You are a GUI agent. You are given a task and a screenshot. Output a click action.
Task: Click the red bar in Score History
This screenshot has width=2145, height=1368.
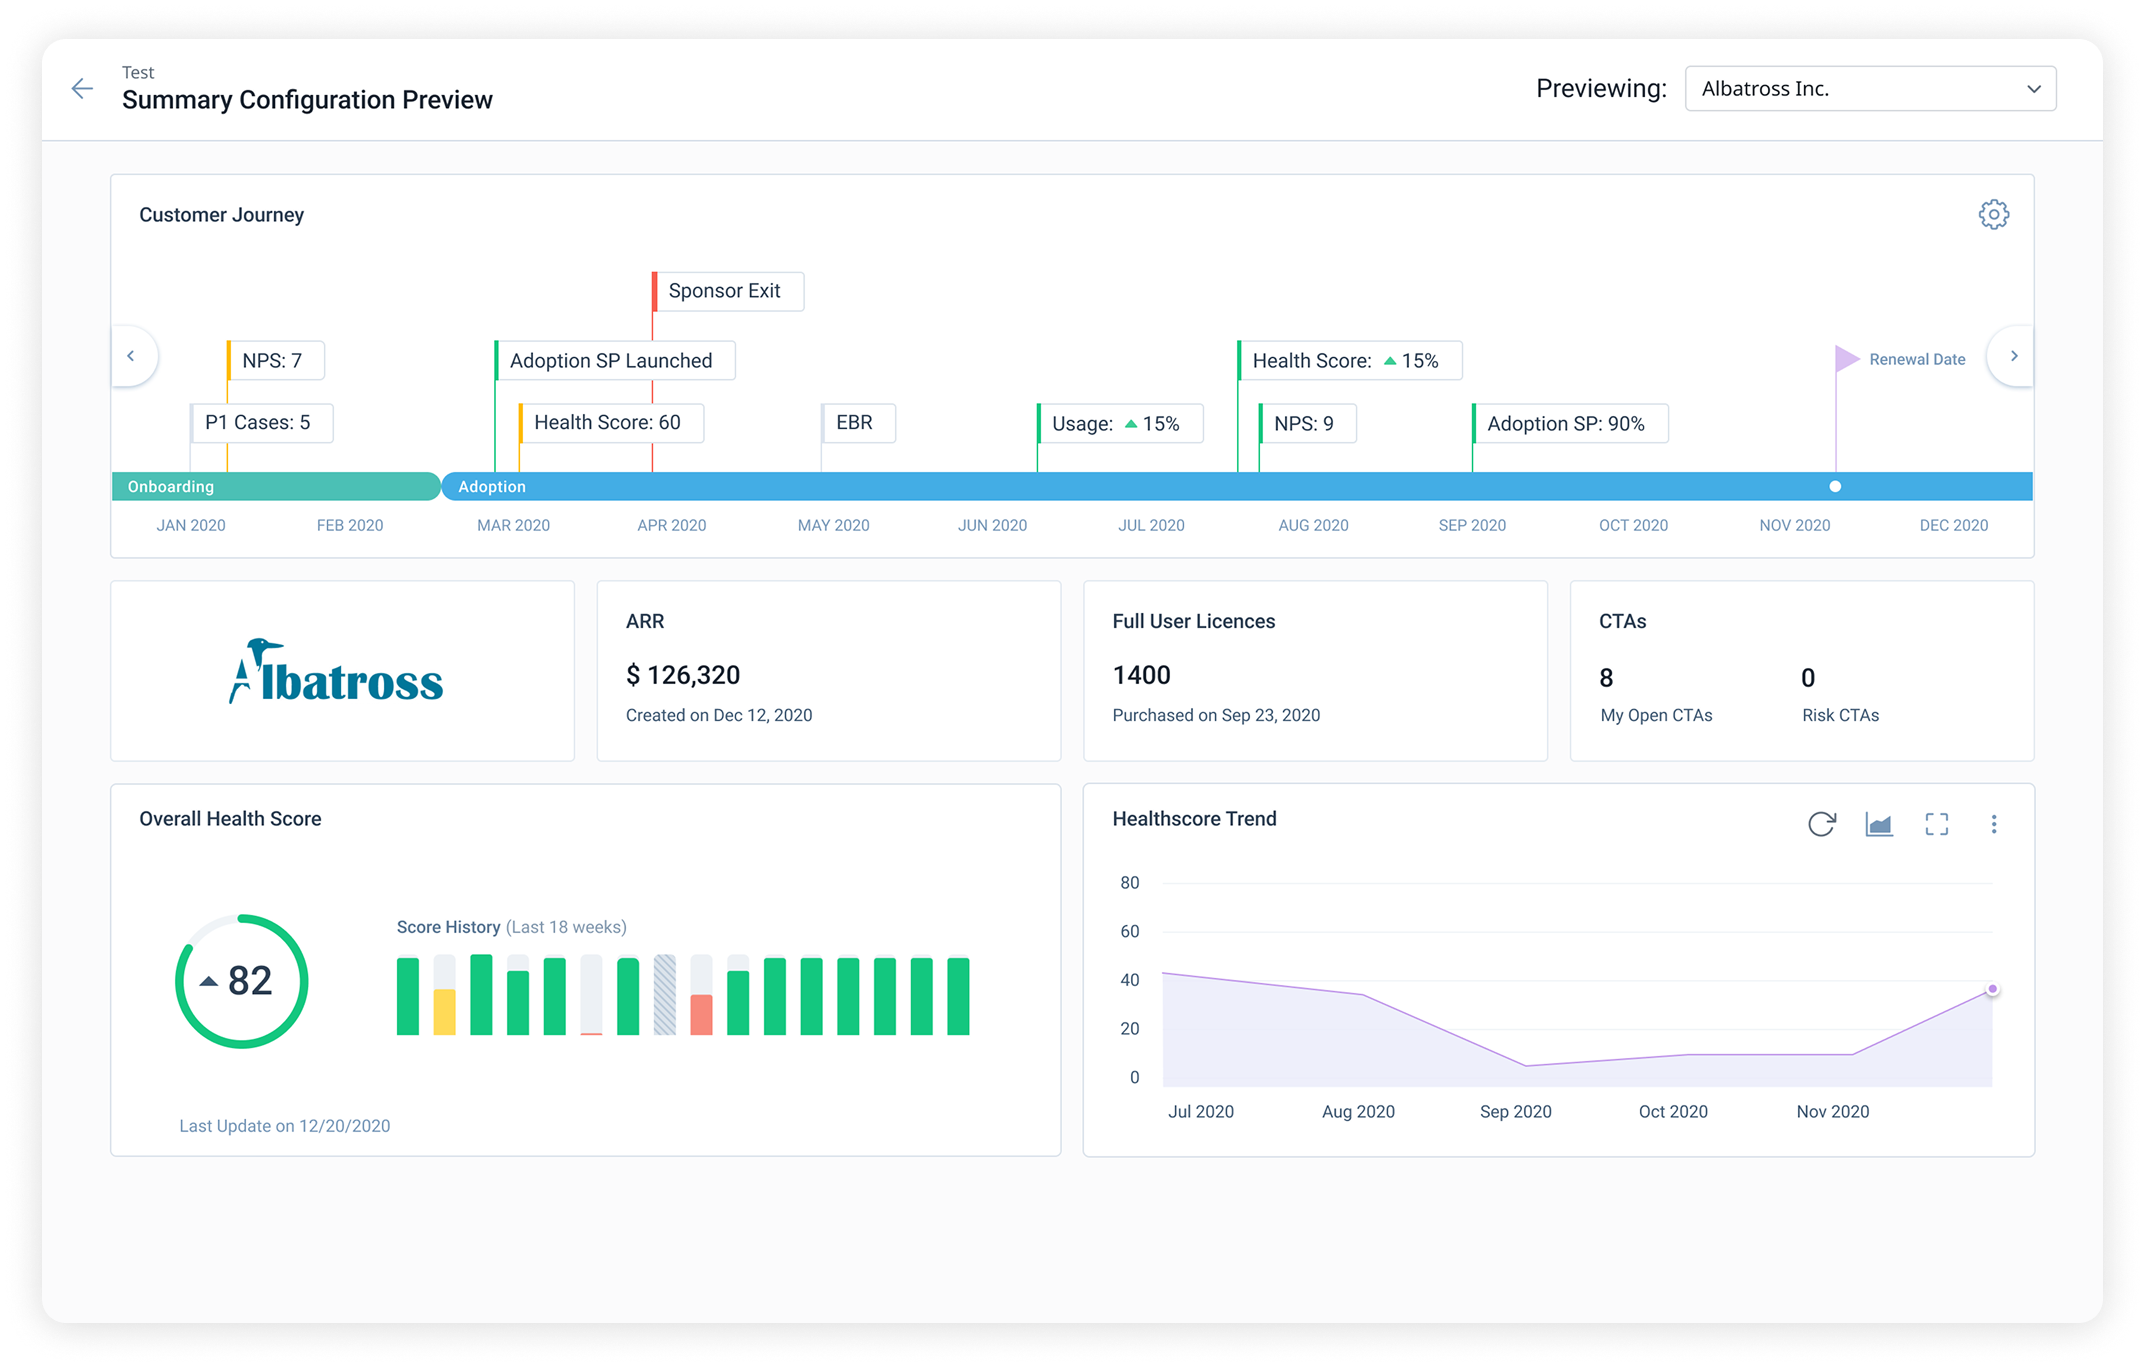point(701,1015)
